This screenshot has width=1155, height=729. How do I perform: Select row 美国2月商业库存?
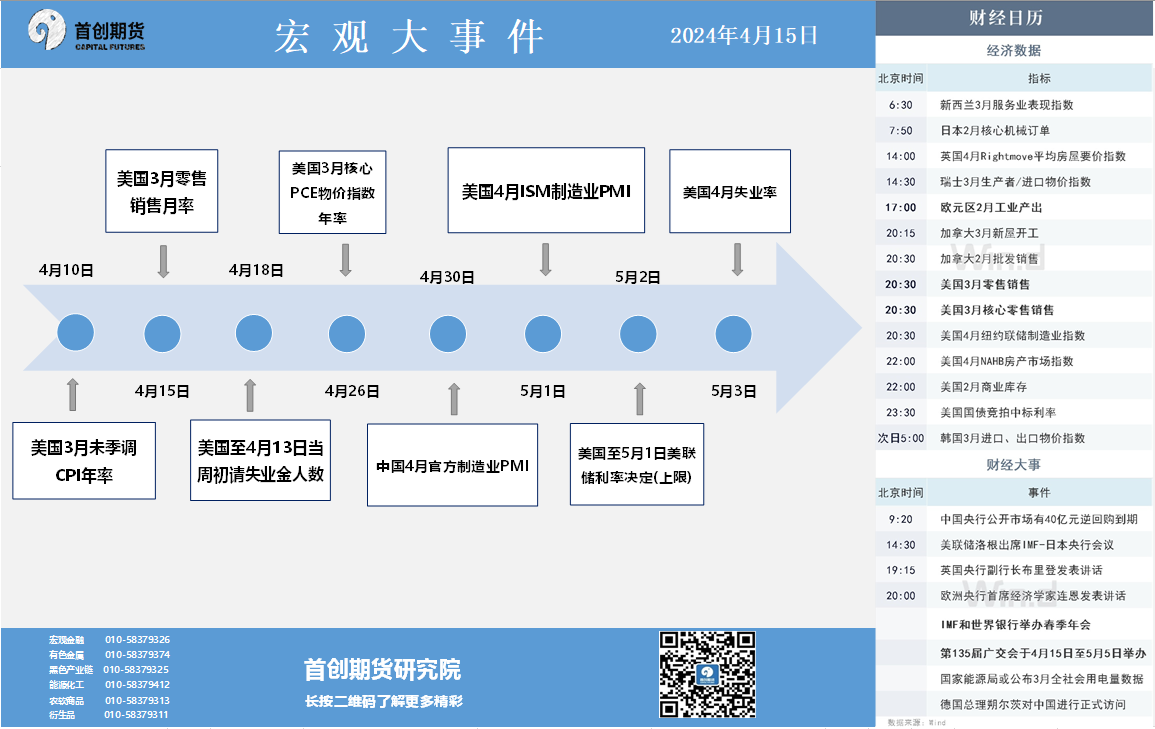(x=1014, y=387)
